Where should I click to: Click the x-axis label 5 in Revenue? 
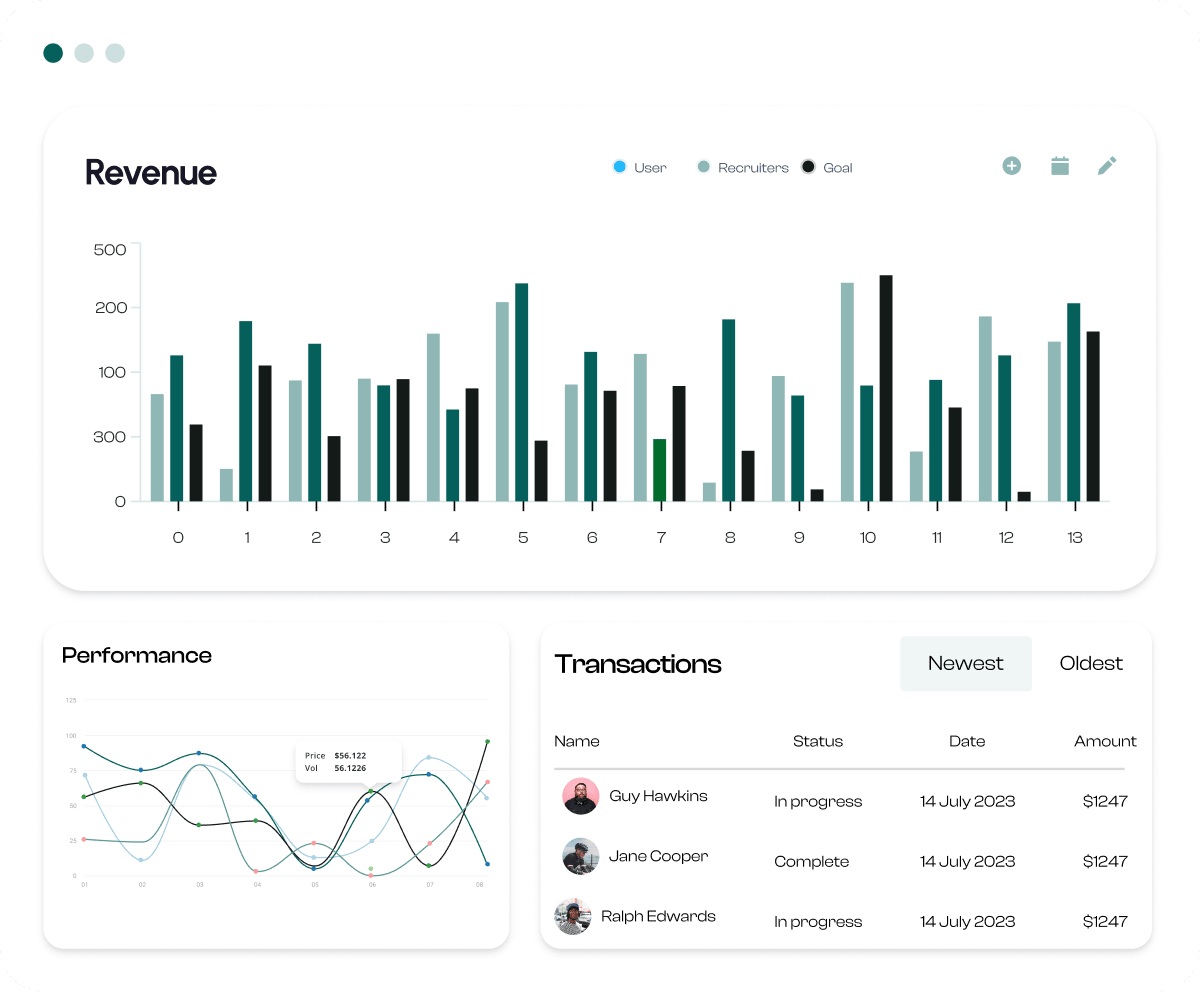point(523,538)
